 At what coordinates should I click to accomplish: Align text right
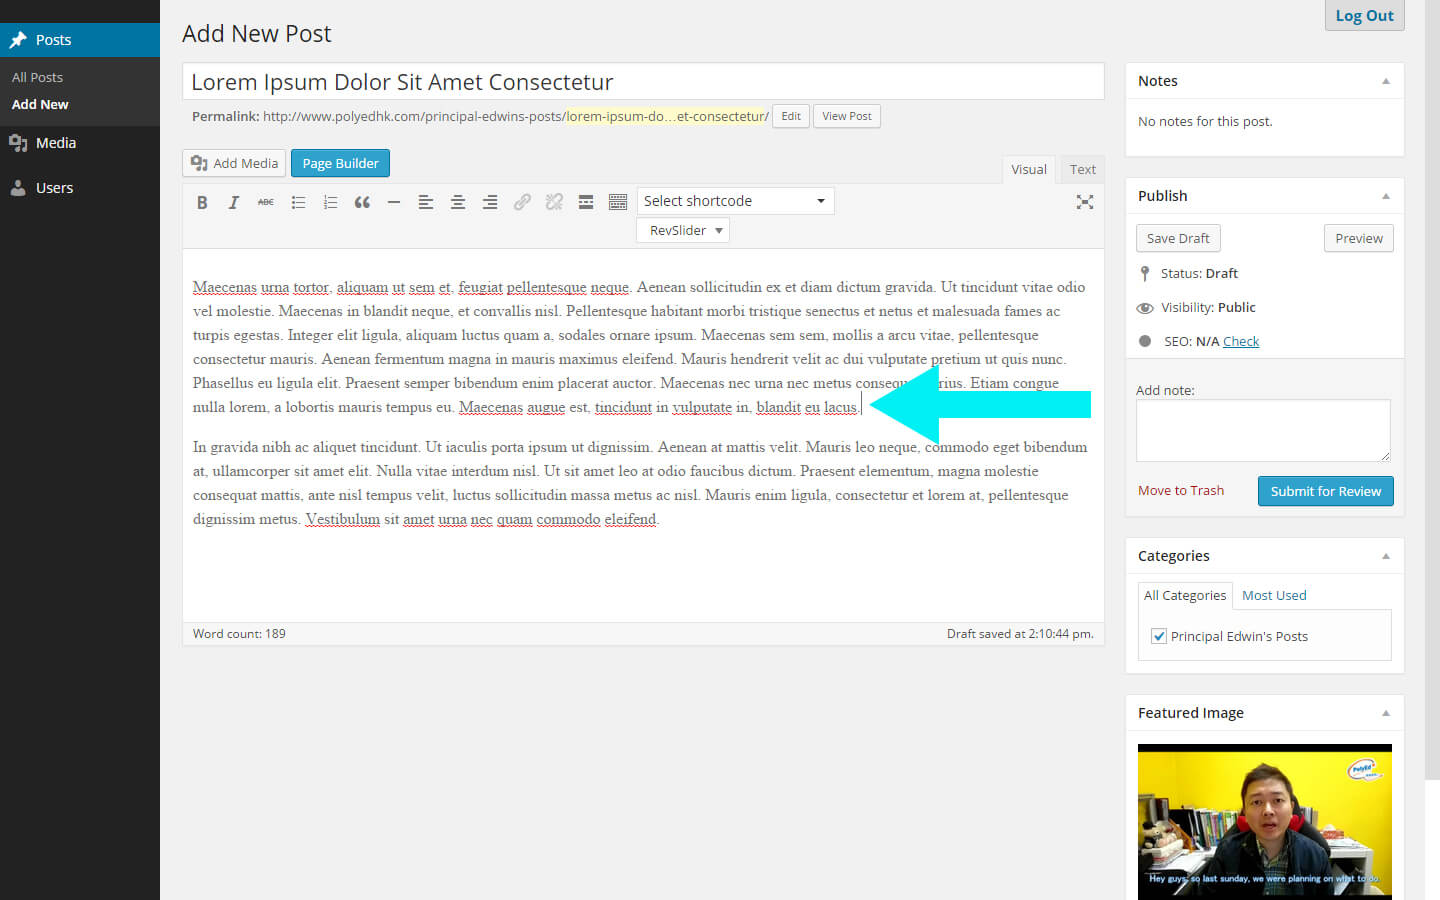click(490, 202)
